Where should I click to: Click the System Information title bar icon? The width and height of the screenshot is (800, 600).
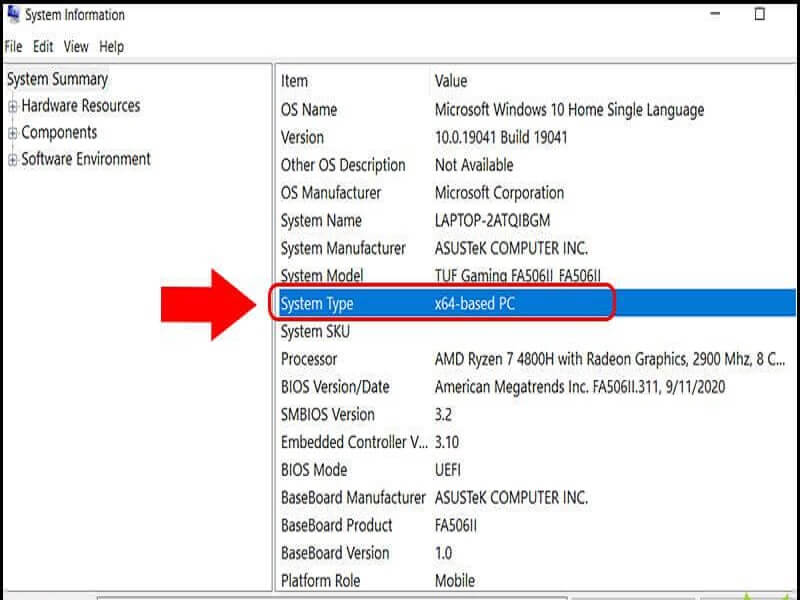(14, 15)
